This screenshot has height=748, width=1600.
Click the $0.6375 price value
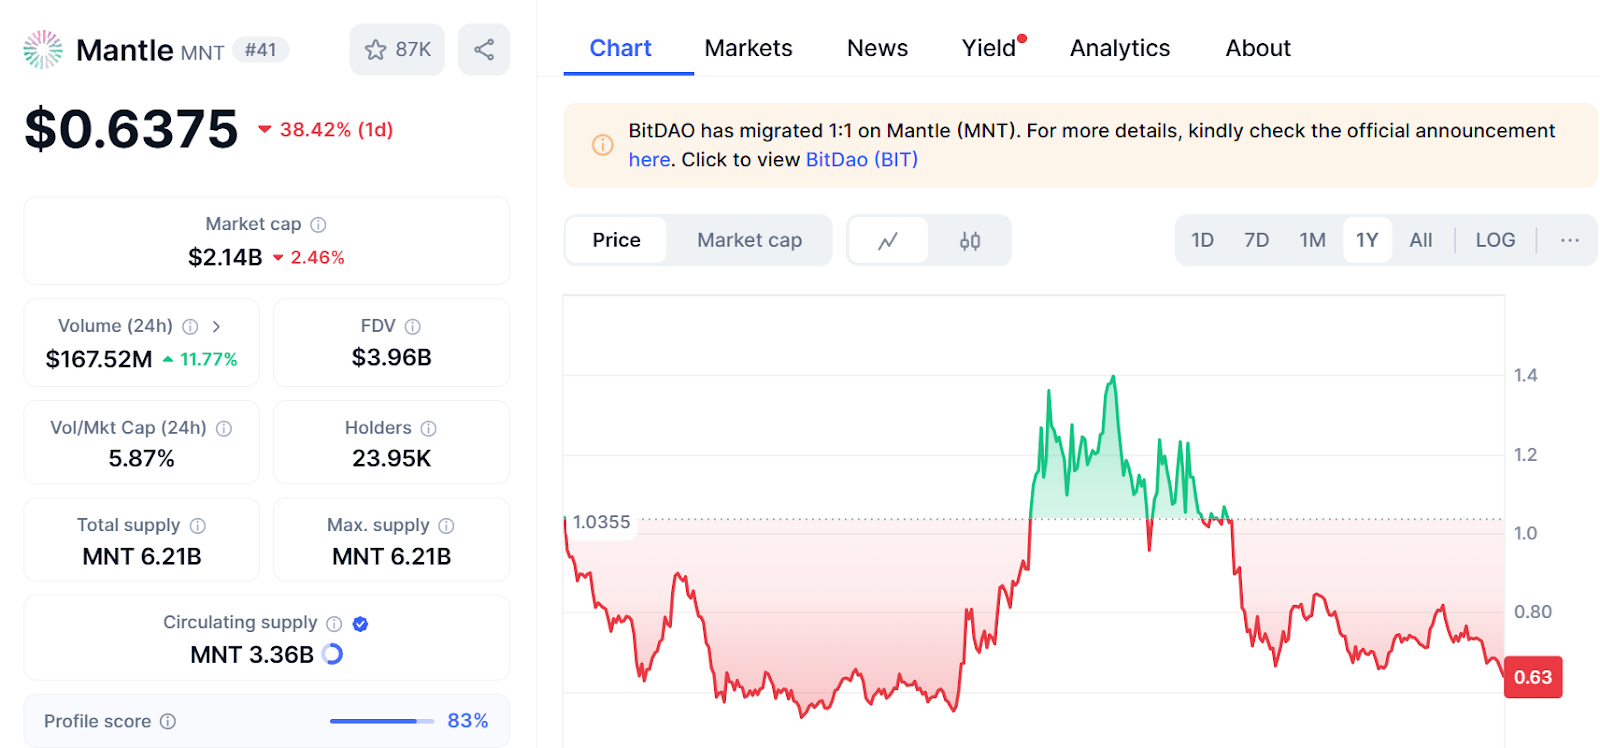(131, 129)
